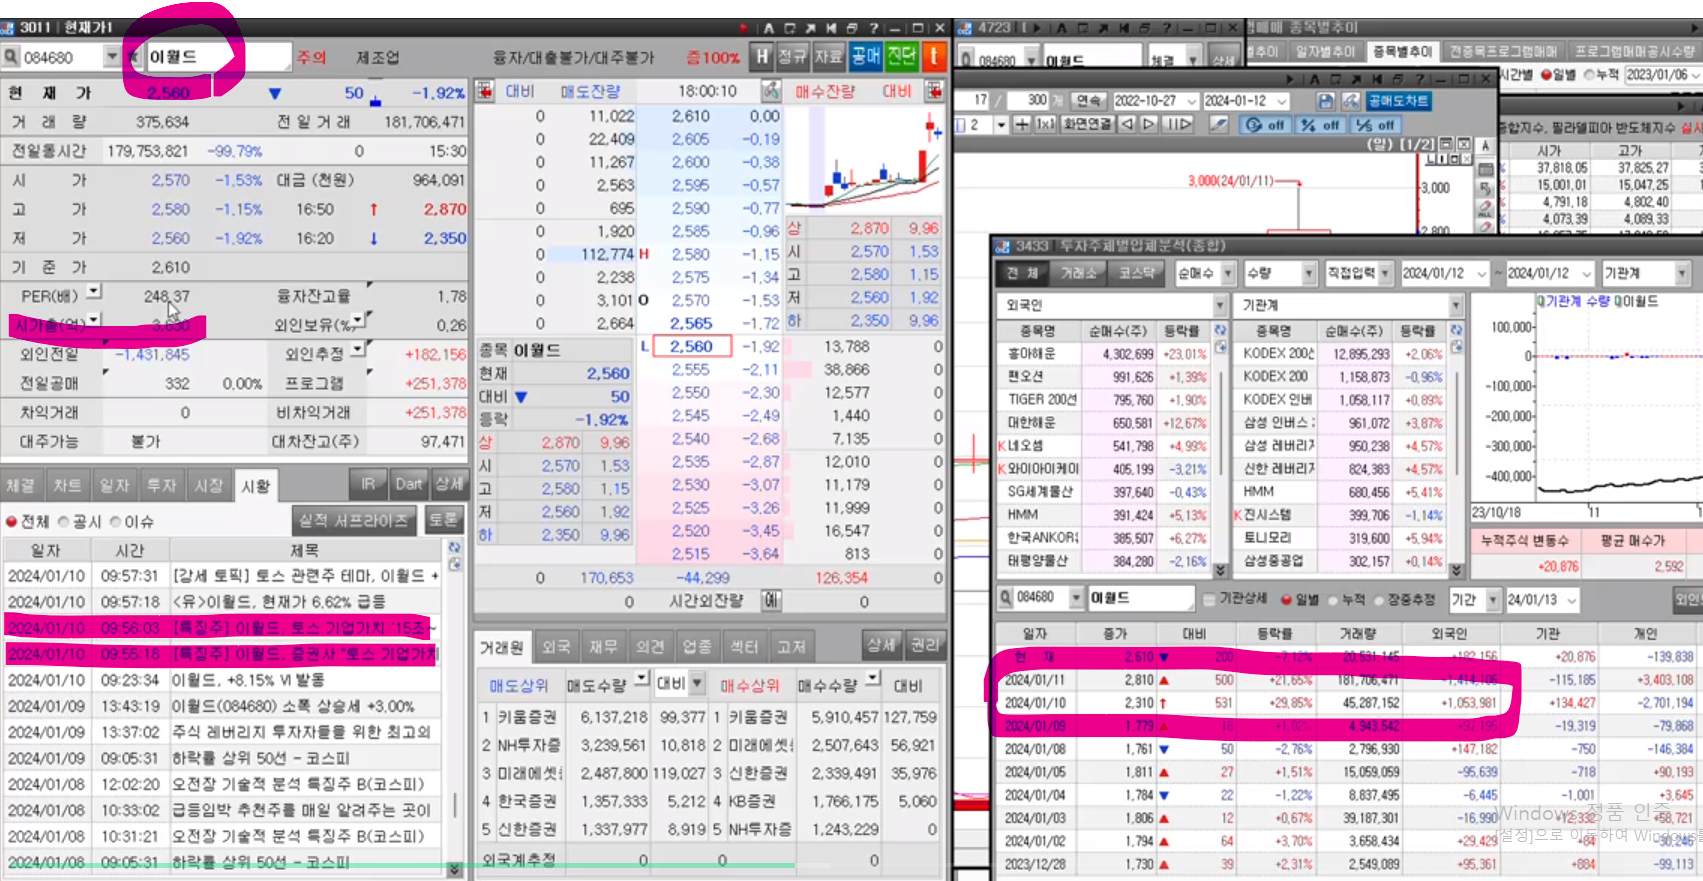The width and height of the screenshot is (1703, 881).
Task: Switch to the 재무 tab
Action: coord(603,646)
